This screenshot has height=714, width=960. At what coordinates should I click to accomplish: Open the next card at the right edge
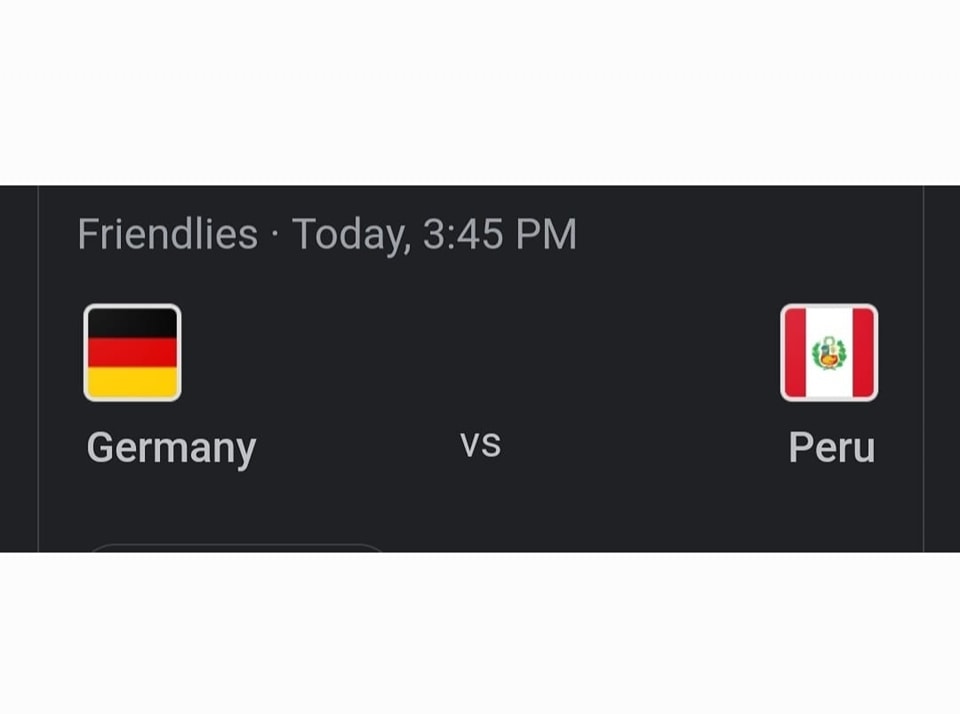pos(942,369)
